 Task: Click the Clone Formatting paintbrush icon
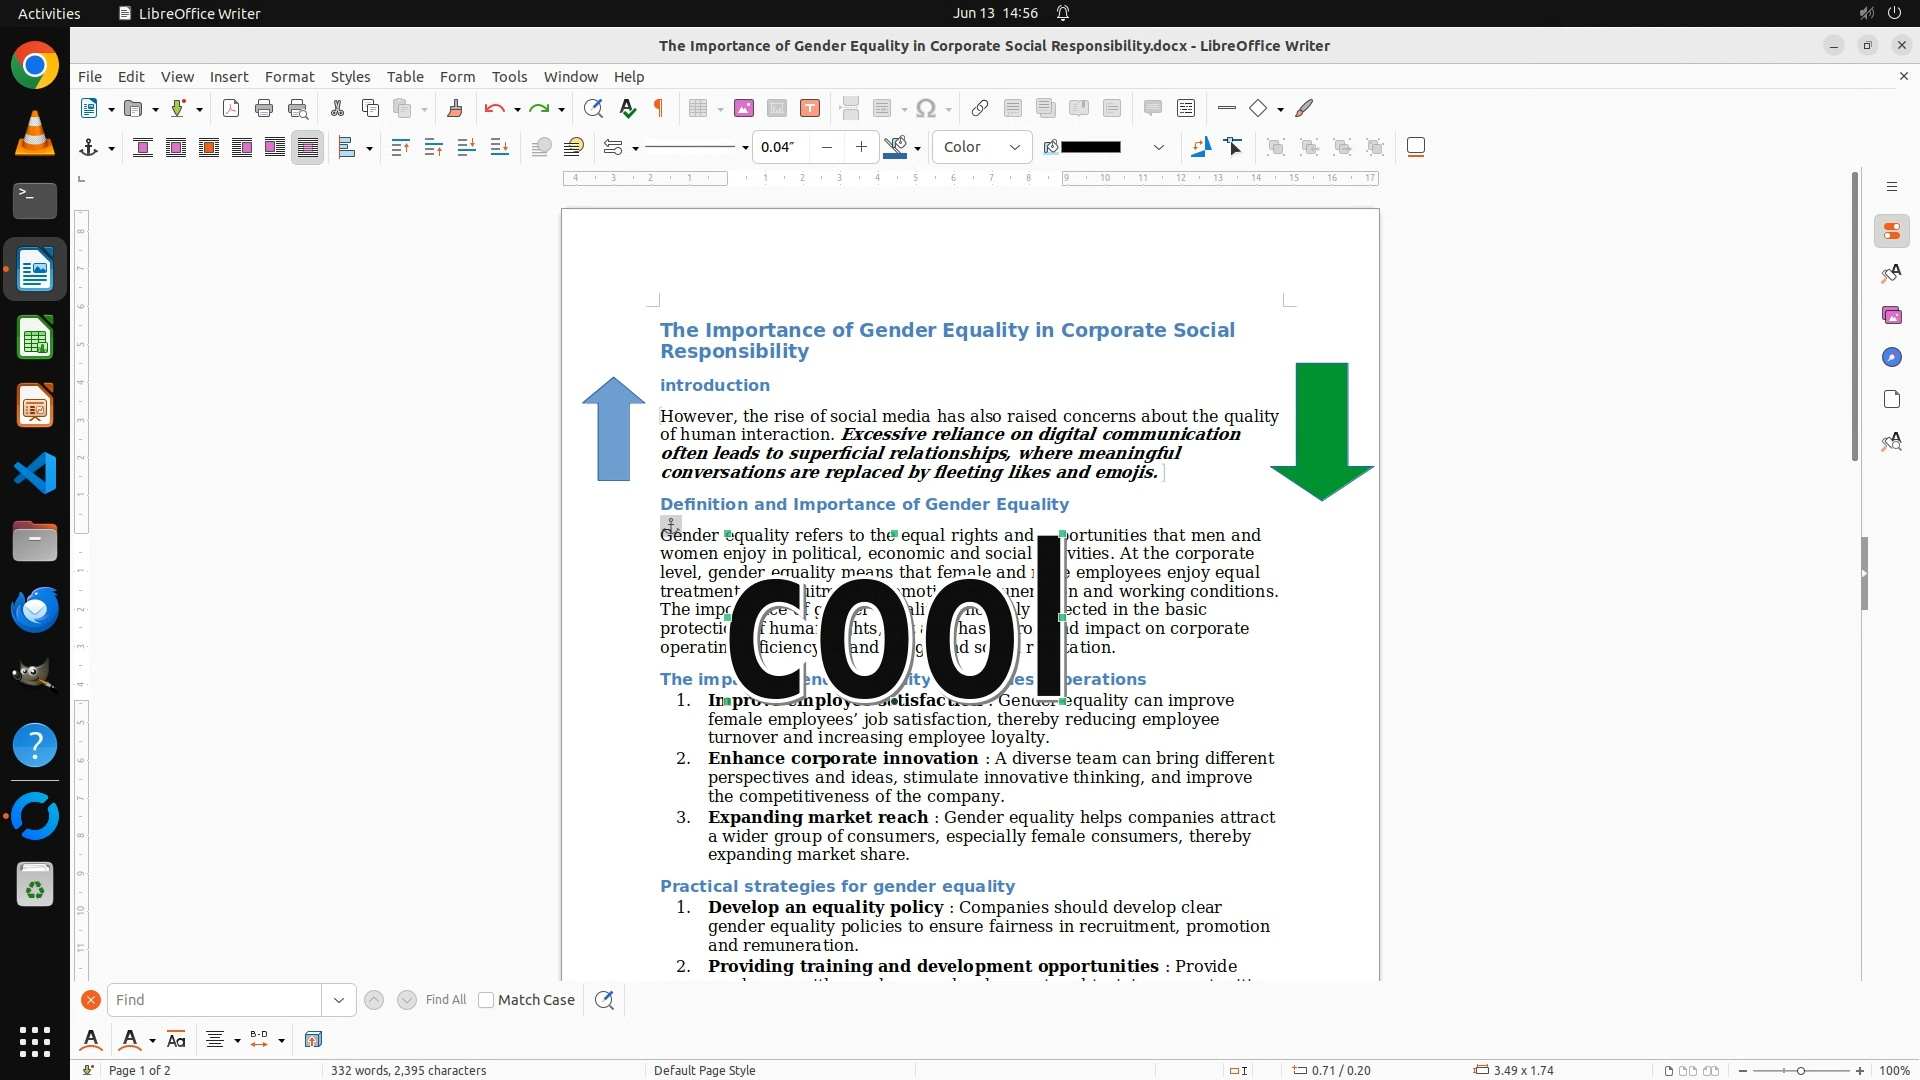click(x=454, y=108)
